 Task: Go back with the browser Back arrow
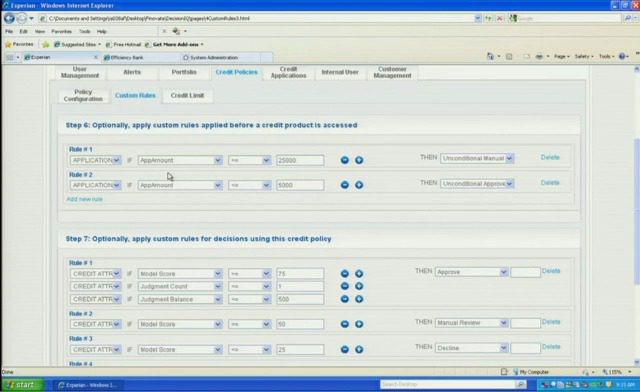[9, 18]
